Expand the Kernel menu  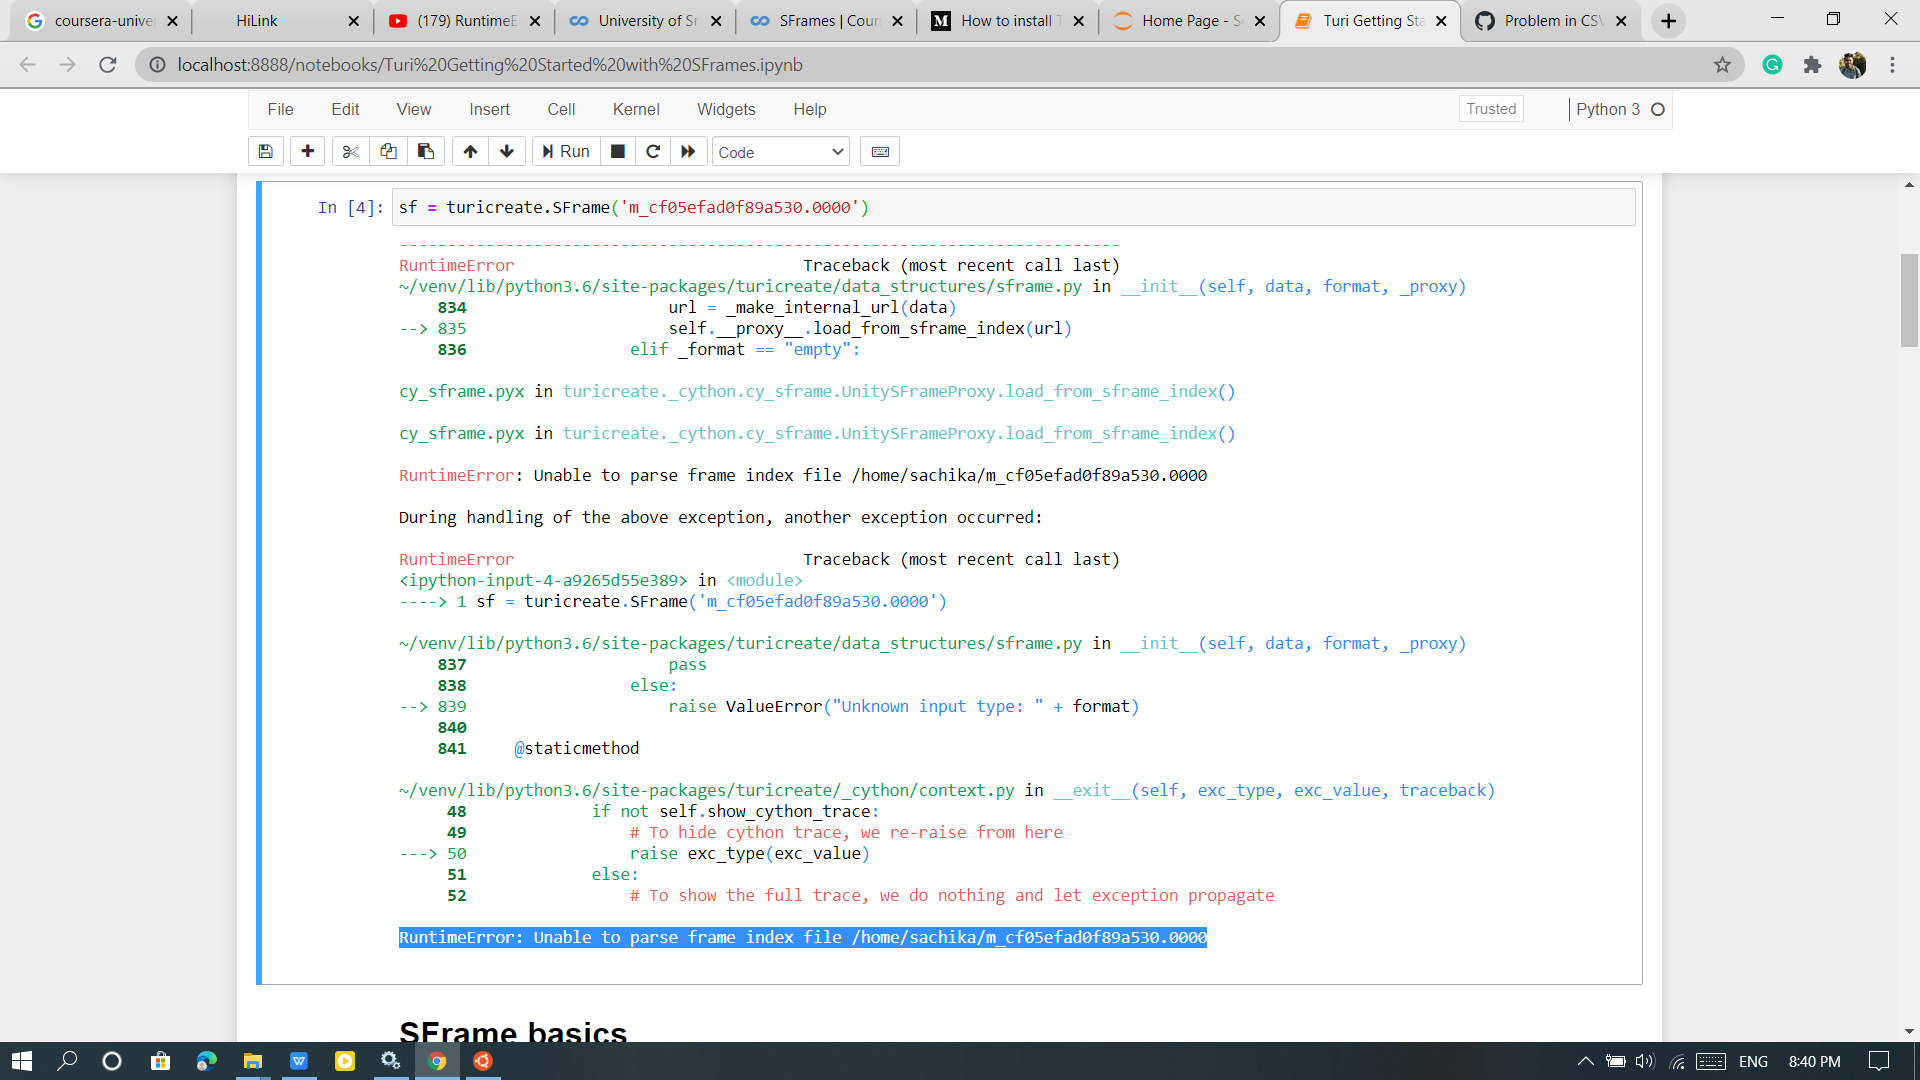click(x=636, y=109)
